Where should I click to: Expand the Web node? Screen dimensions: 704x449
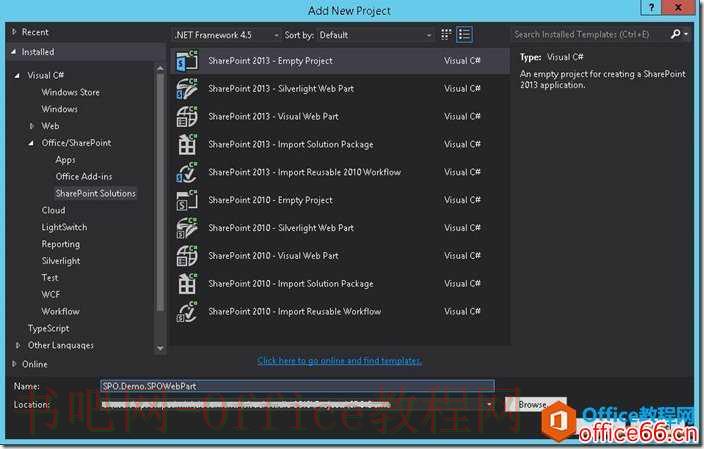31,126
